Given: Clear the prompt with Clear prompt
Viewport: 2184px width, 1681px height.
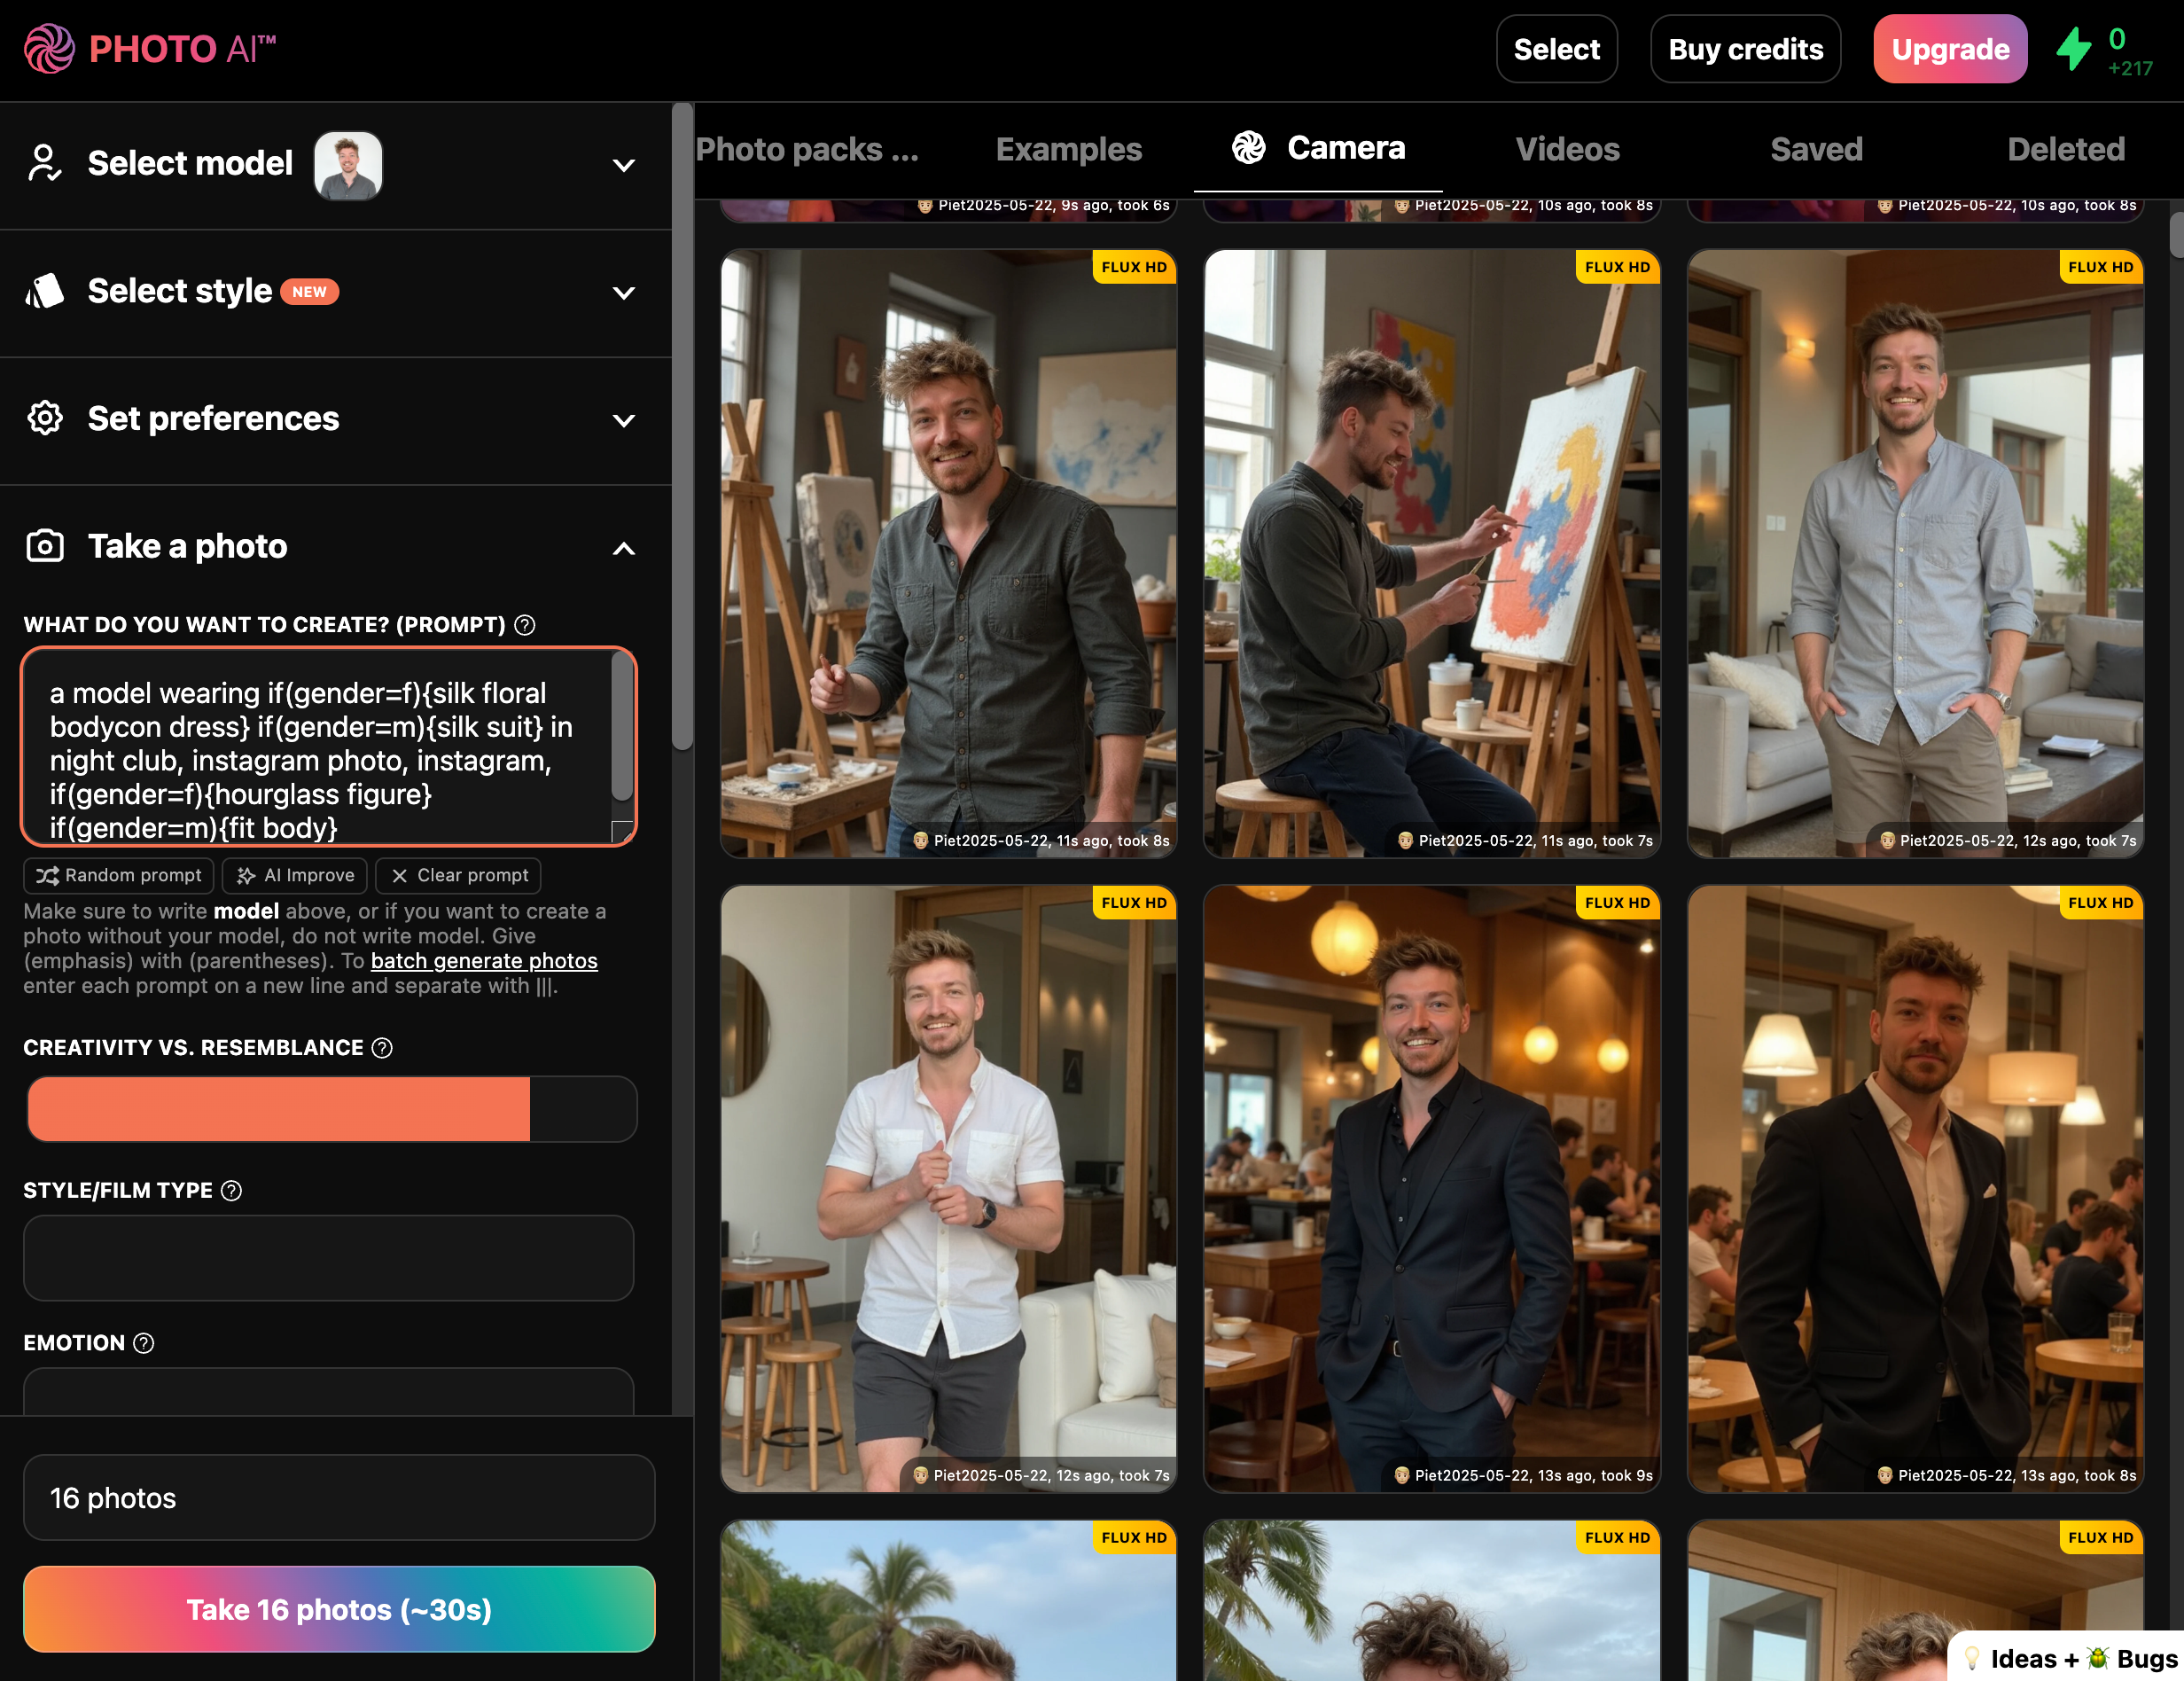Looking at the screenshot, I should point(459,875).
